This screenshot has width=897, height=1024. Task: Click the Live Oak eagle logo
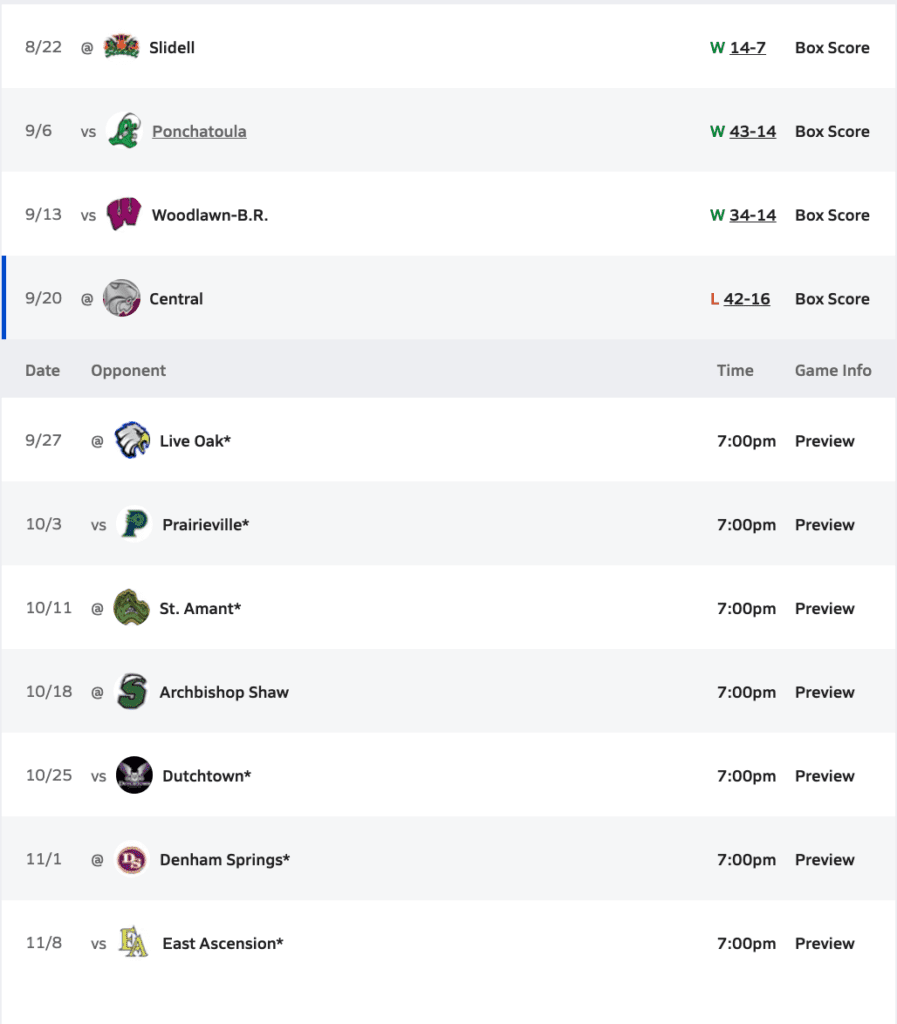click(132, 441)
